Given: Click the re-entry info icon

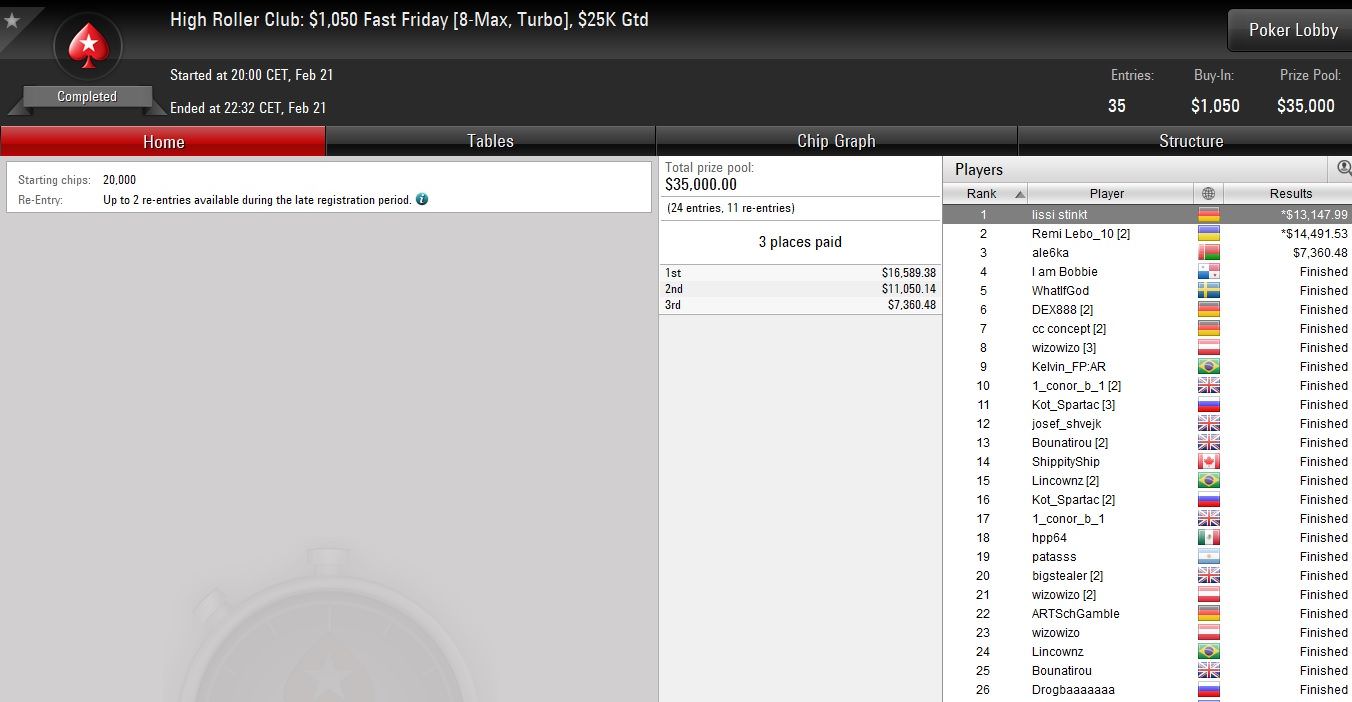Looking at the screenshot, I should [x=422, y=199].
